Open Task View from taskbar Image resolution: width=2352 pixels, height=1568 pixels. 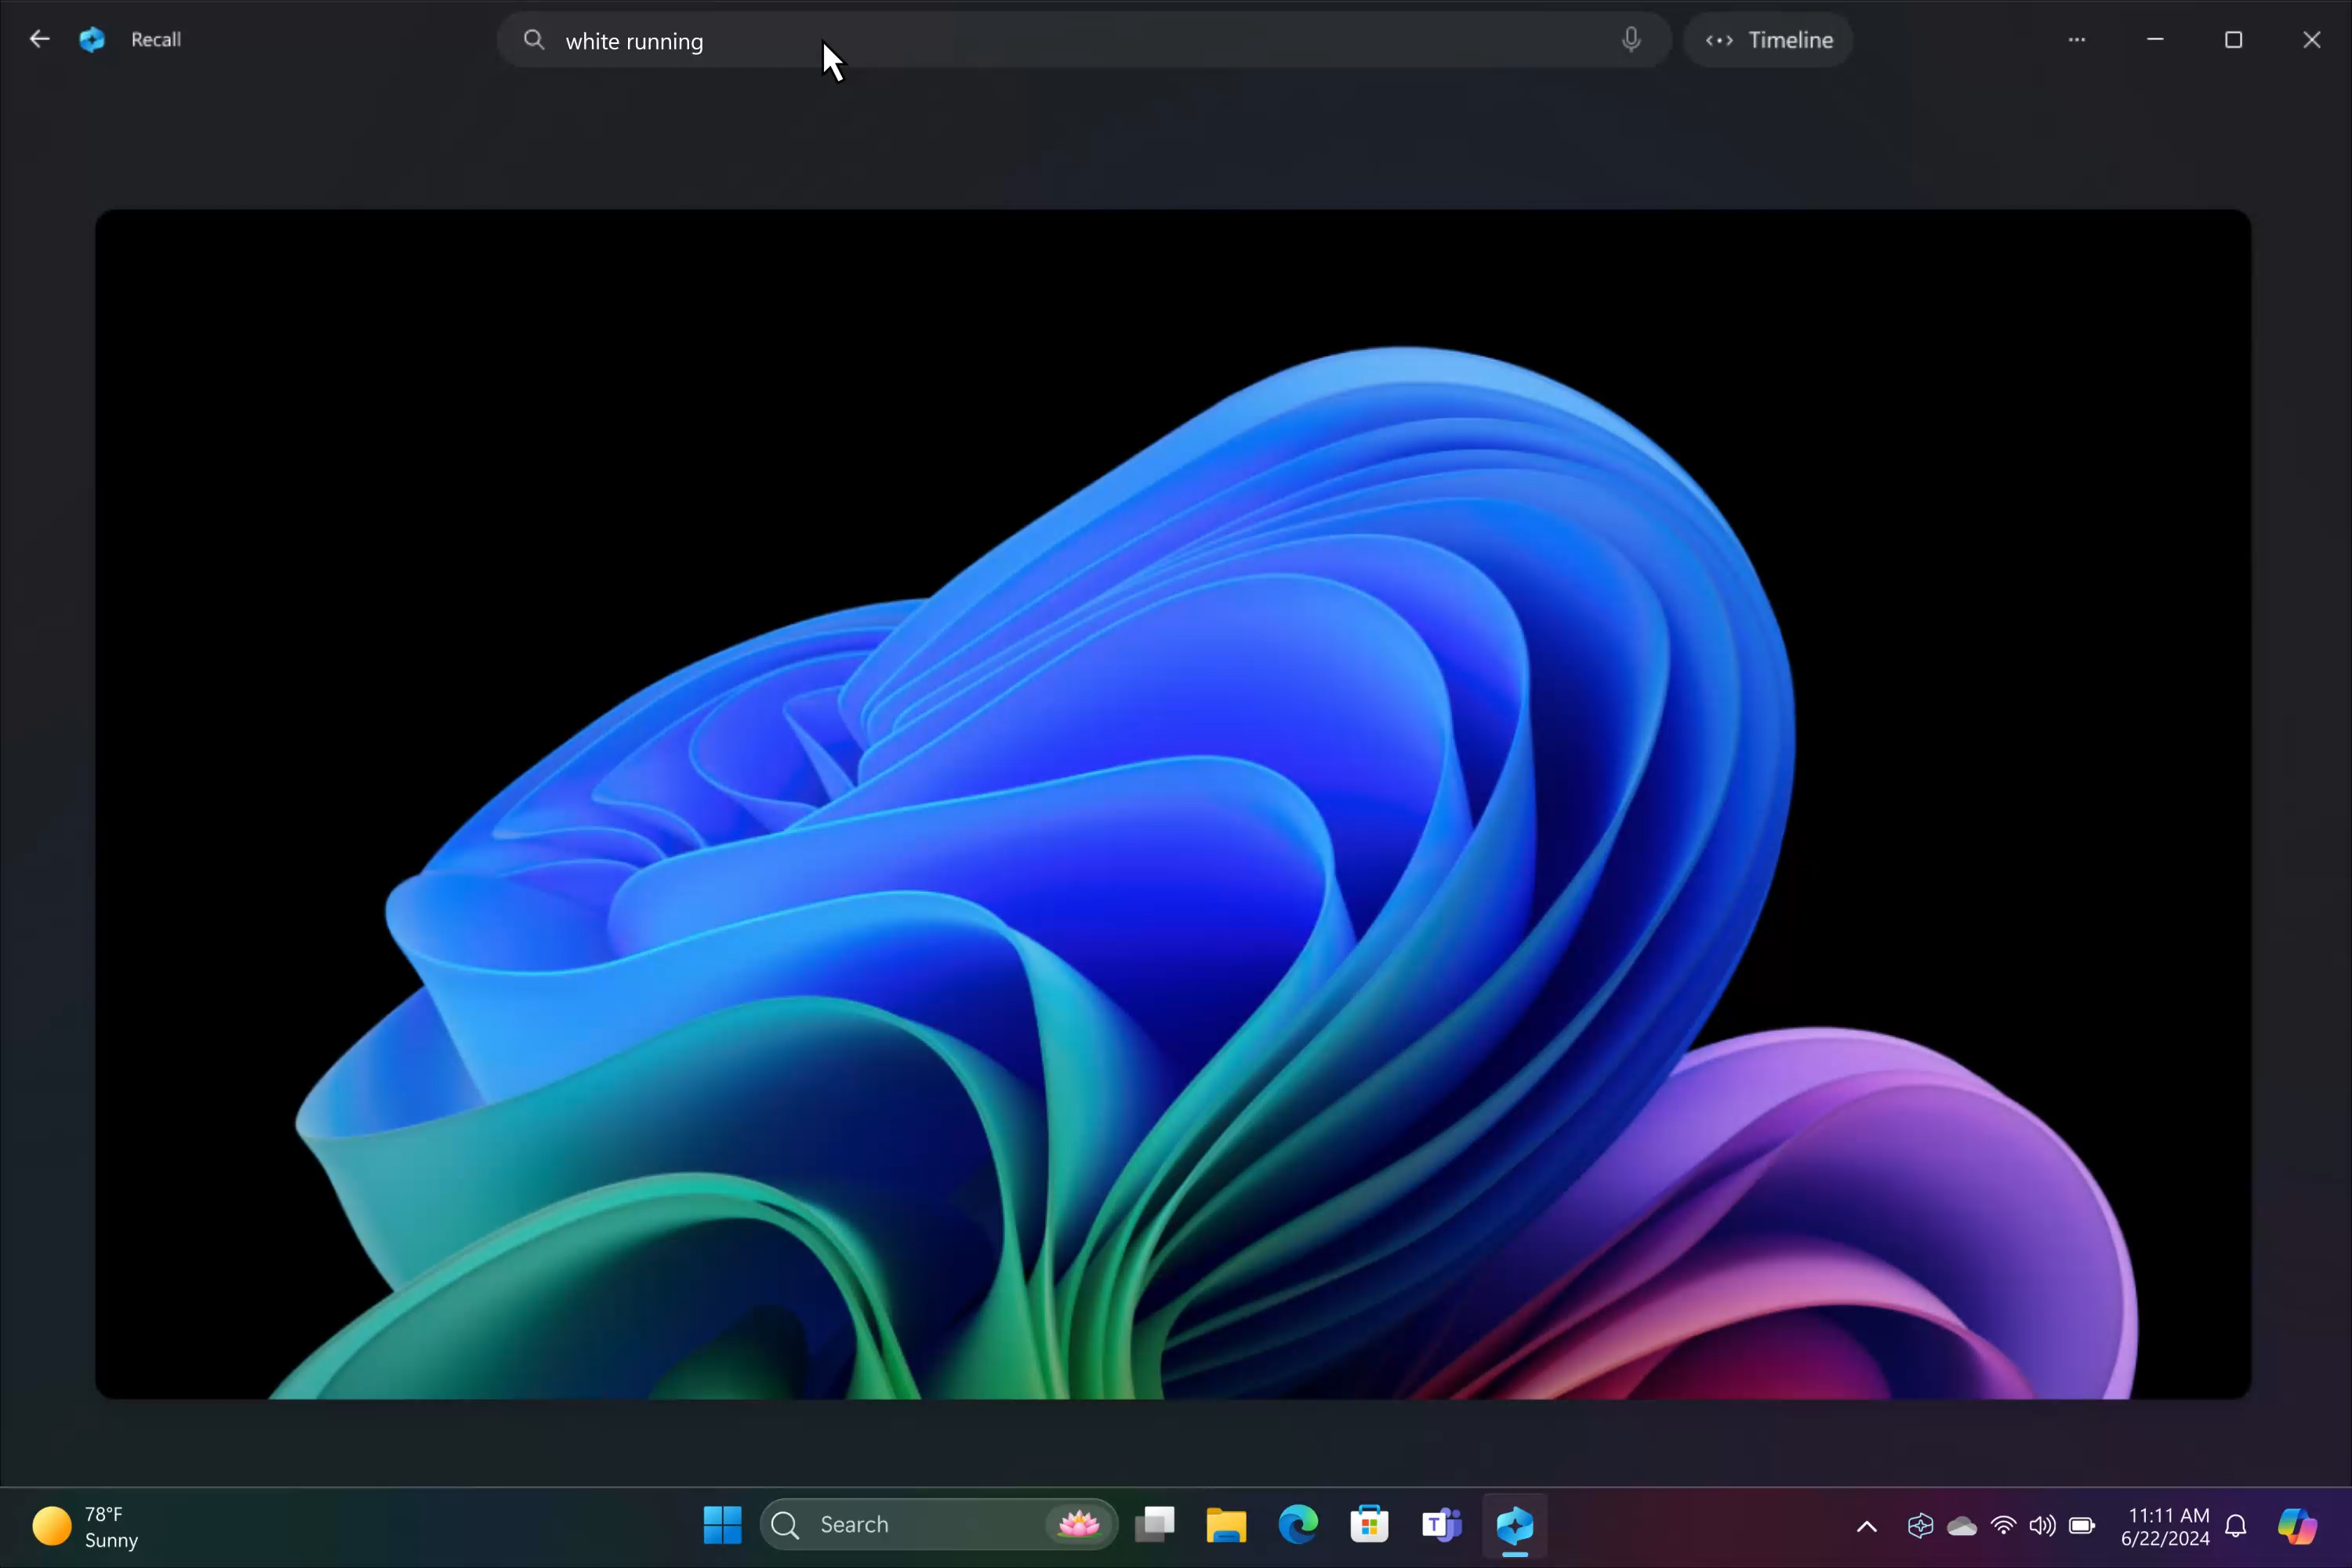pos(1154,1525)
